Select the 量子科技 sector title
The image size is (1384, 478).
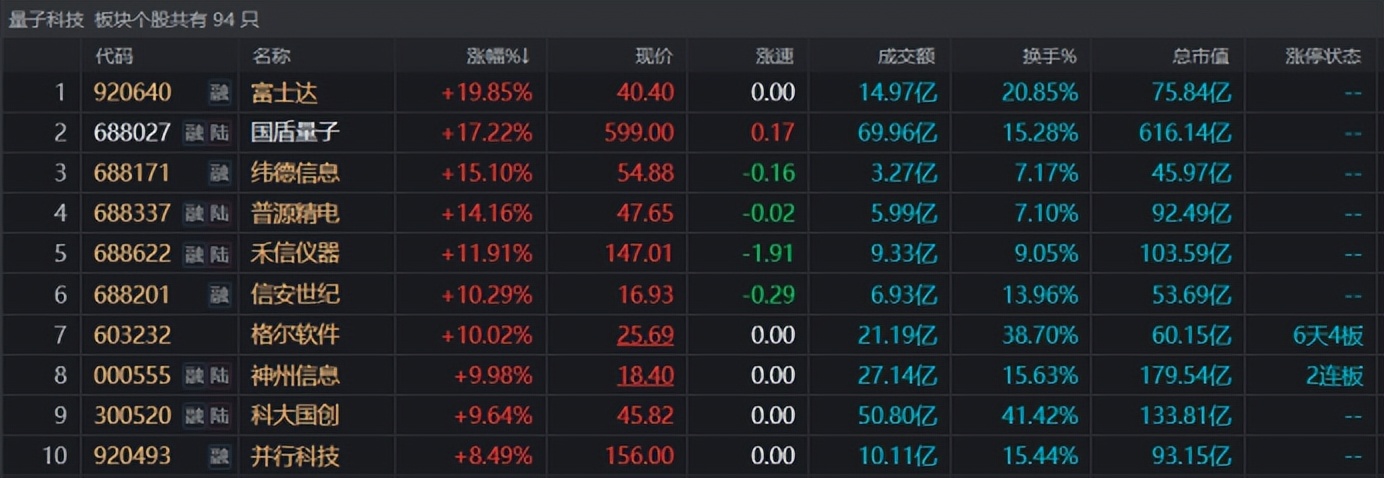click(46, 19)
